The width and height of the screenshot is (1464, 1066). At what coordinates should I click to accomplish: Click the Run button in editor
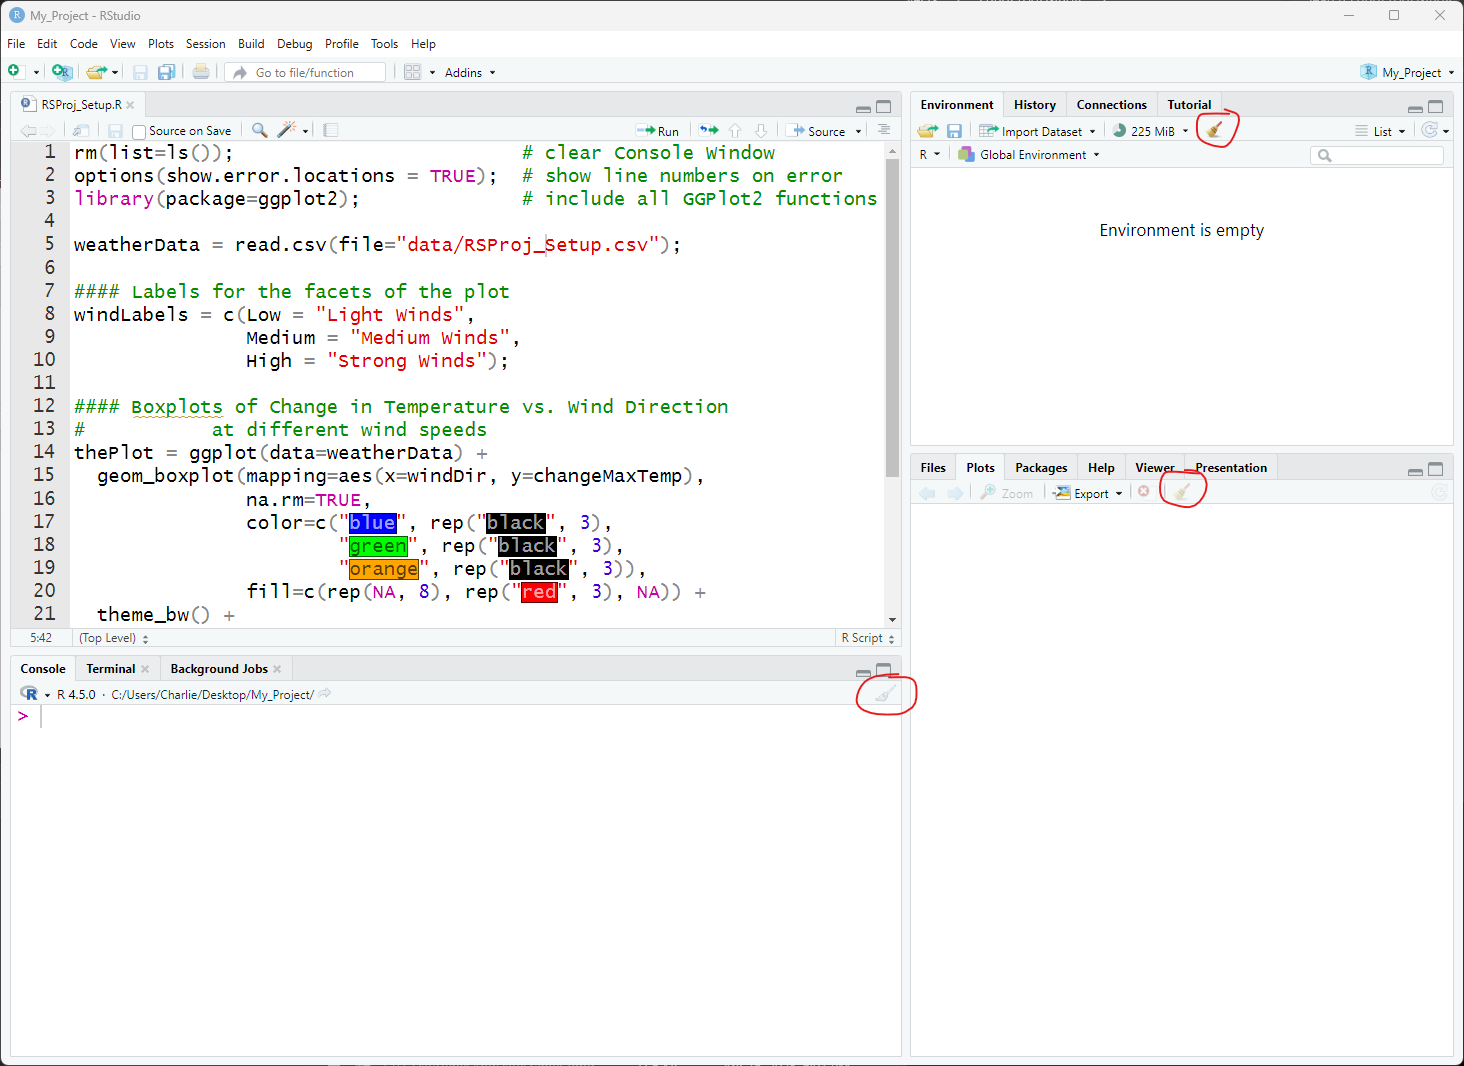coord(658,132)
